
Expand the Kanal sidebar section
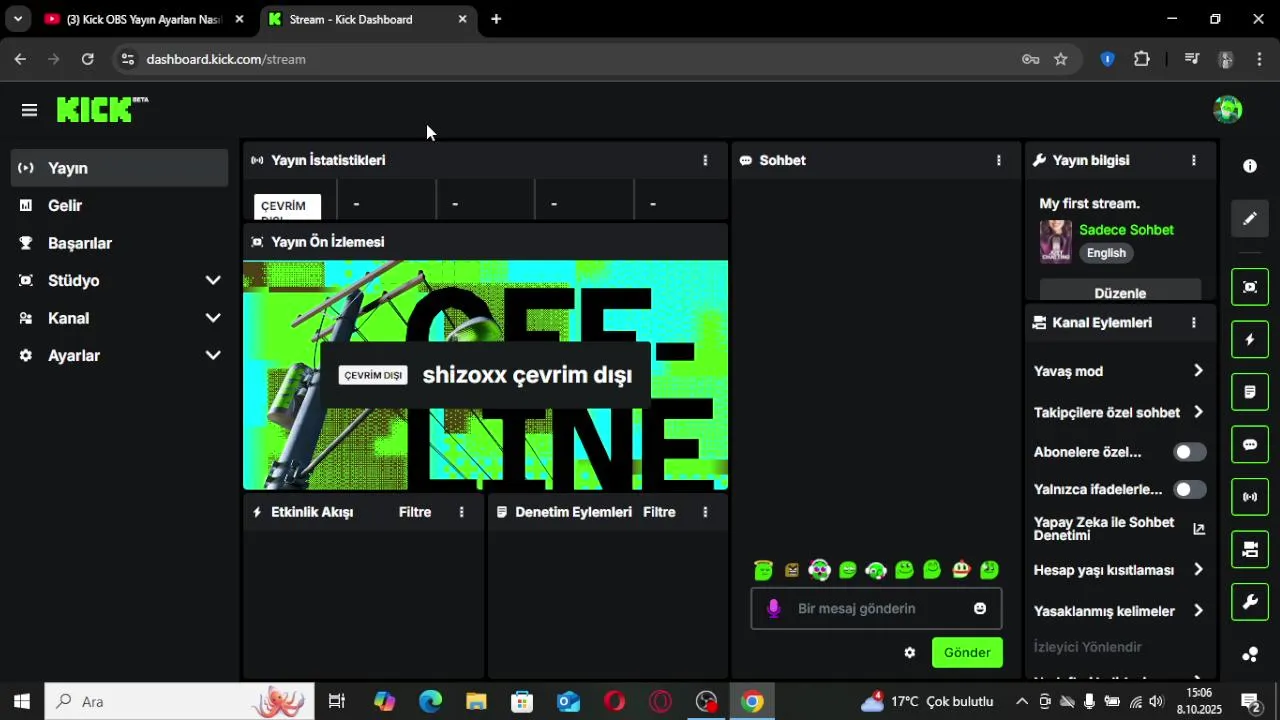coord(120,318)
